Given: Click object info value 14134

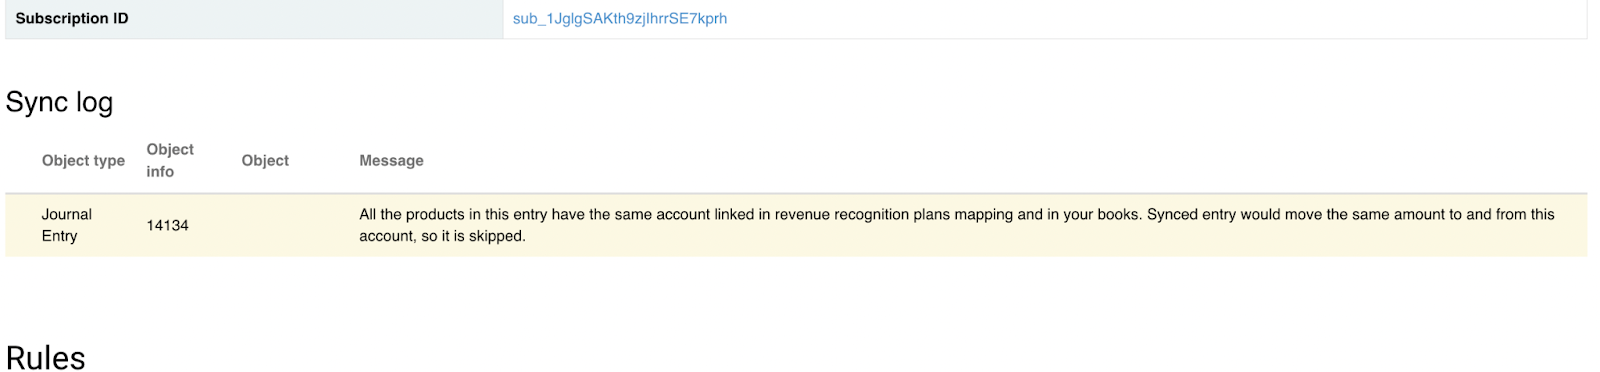Looking at the screenshot, I should coord(167,225).
